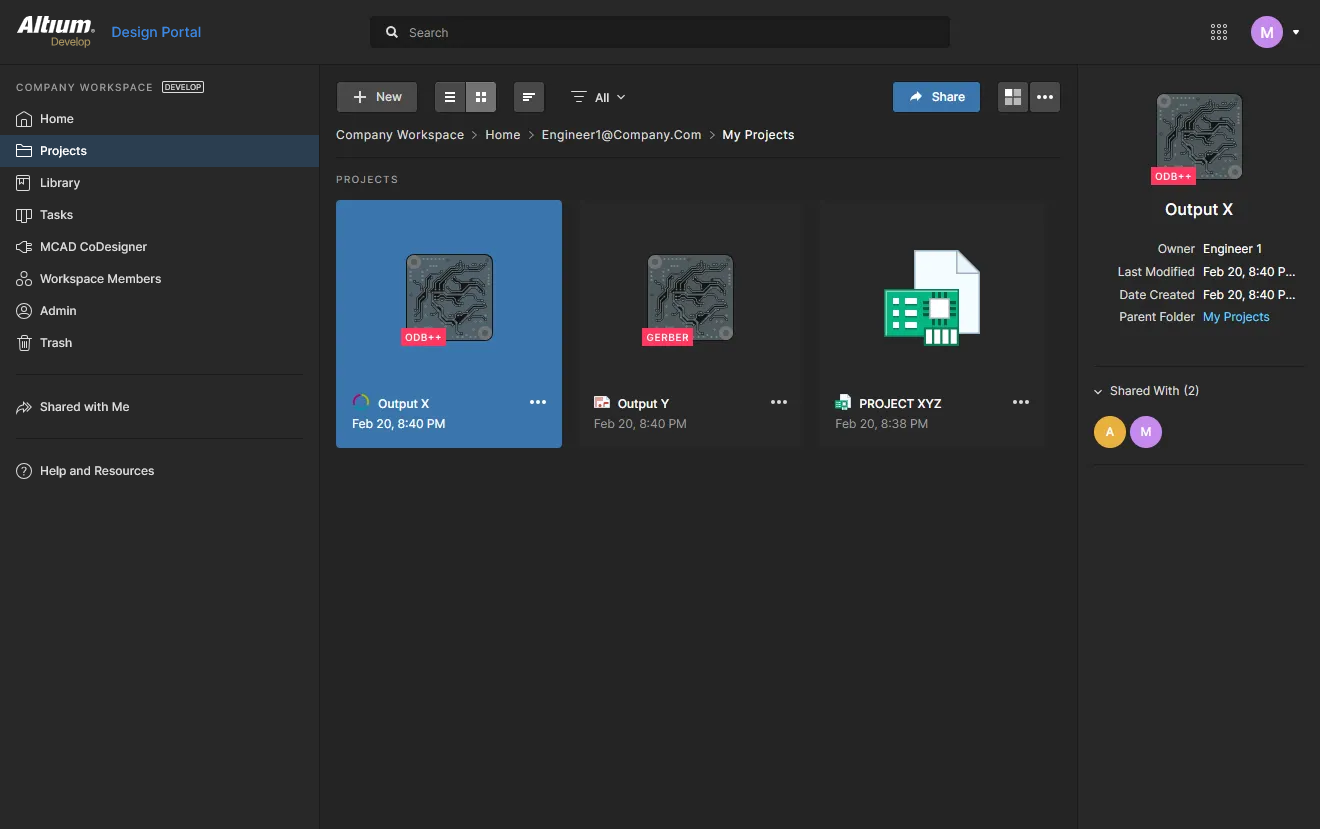
Task: Open the account dropdown arrow
Action: pos(1296,32)
